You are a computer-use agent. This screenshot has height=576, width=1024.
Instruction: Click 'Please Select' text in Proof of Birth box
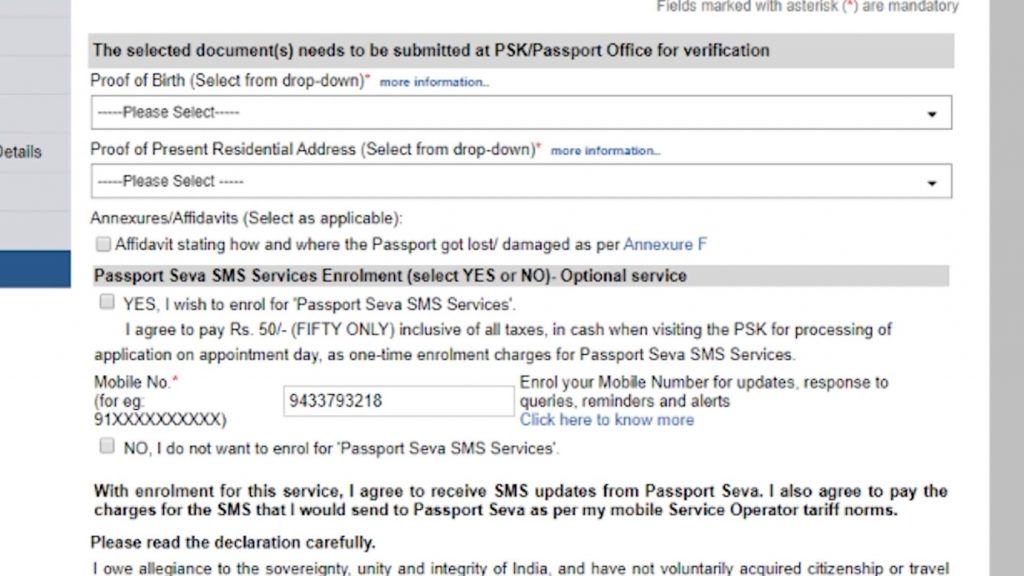[x=168, y=113]
